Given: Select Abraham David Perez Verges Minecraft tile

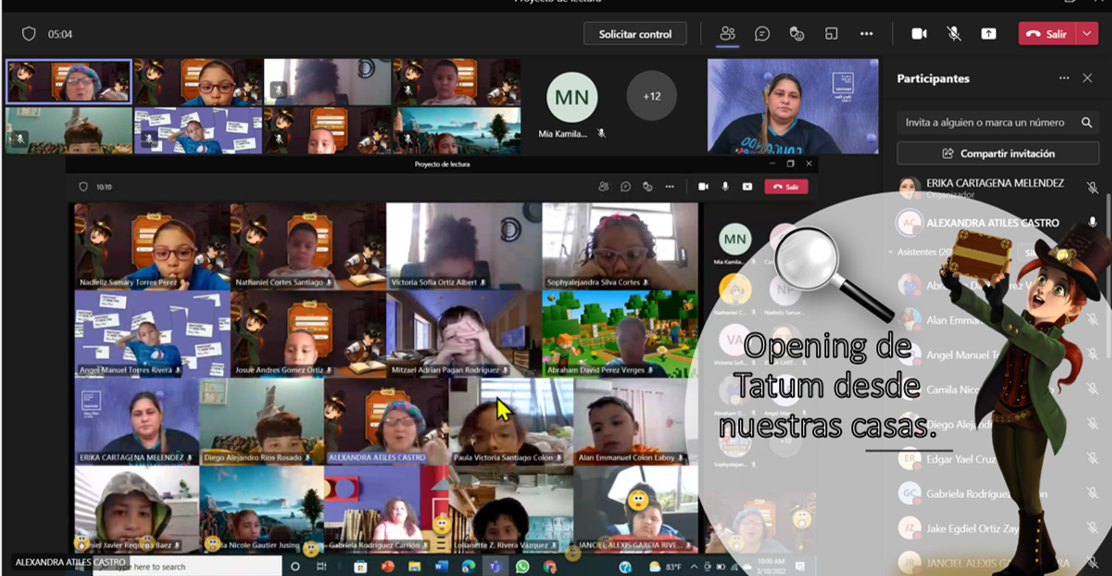Looking at the screenshot, I should [620, 334].
